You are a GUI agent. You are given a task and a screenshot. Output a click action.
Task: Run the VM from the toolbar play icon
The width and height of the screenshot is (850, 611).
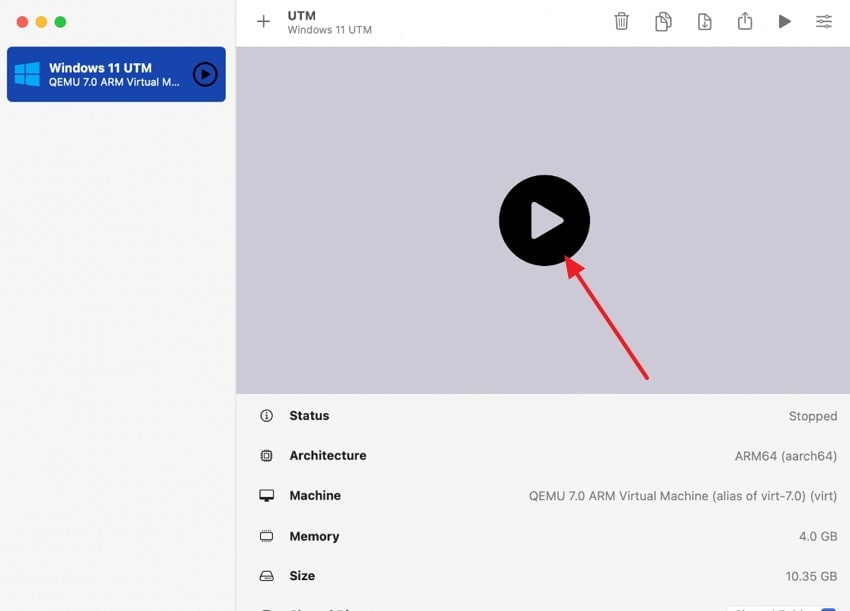coord(784,22)
